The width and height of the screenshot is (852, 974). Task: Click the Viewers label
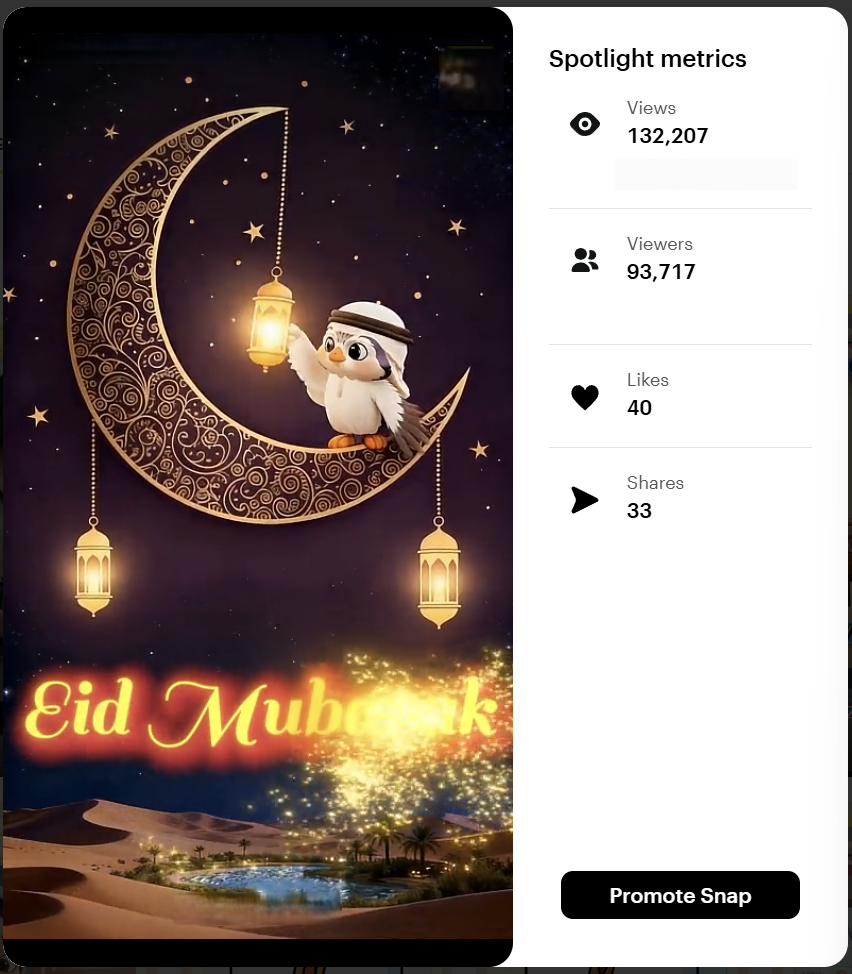coord(659,244)
